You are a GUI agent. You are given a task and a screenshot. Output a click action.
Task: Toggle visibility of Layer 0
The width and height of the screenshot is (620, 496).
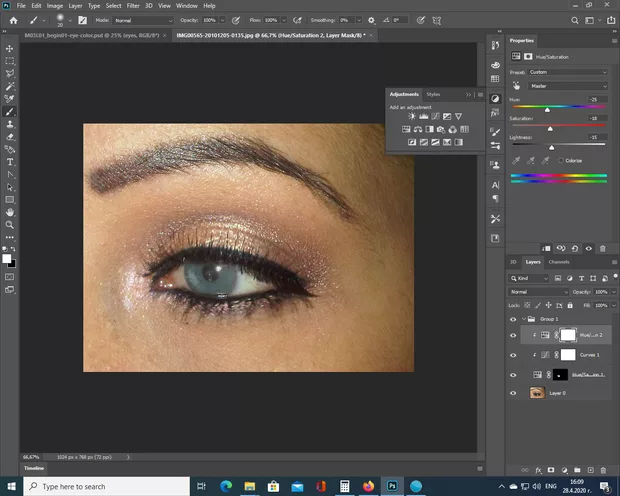click(x=514, y=393)
